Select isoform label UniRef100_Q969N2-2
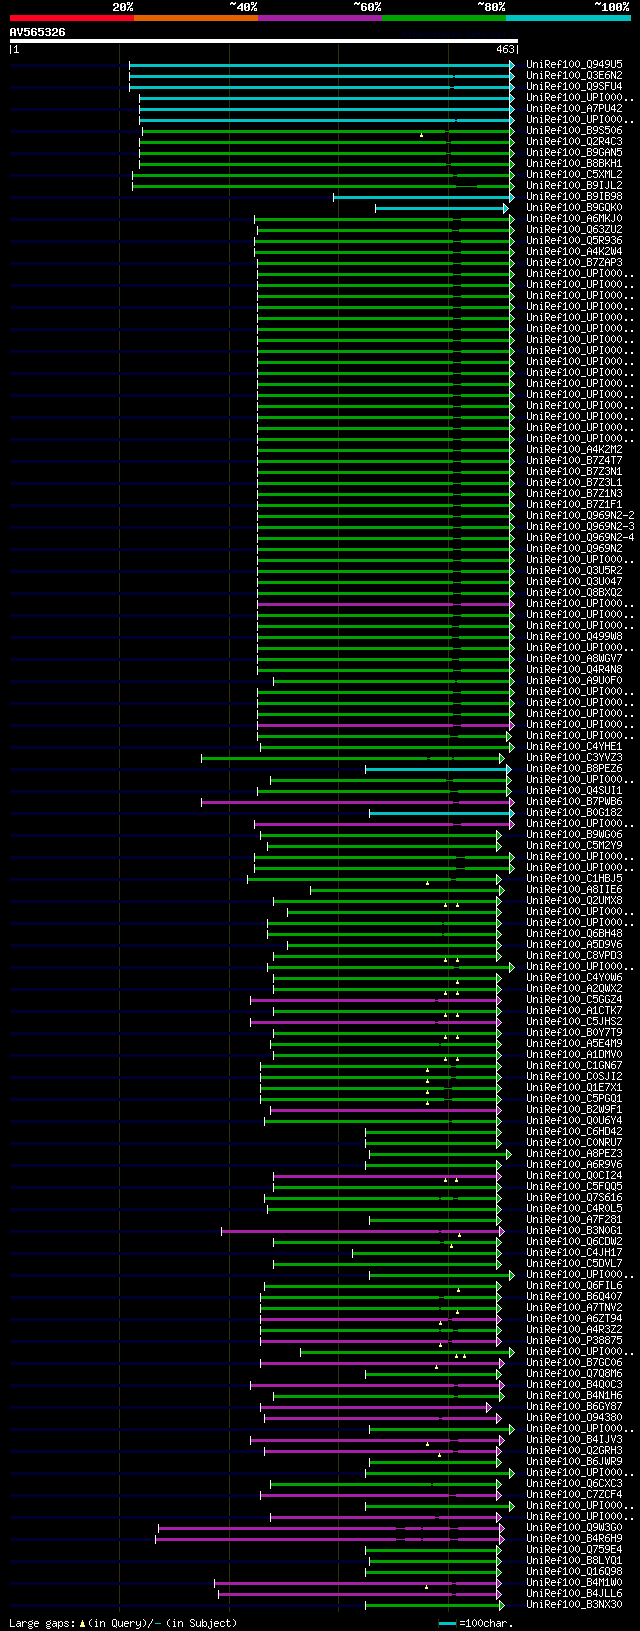 pos(580,515)
